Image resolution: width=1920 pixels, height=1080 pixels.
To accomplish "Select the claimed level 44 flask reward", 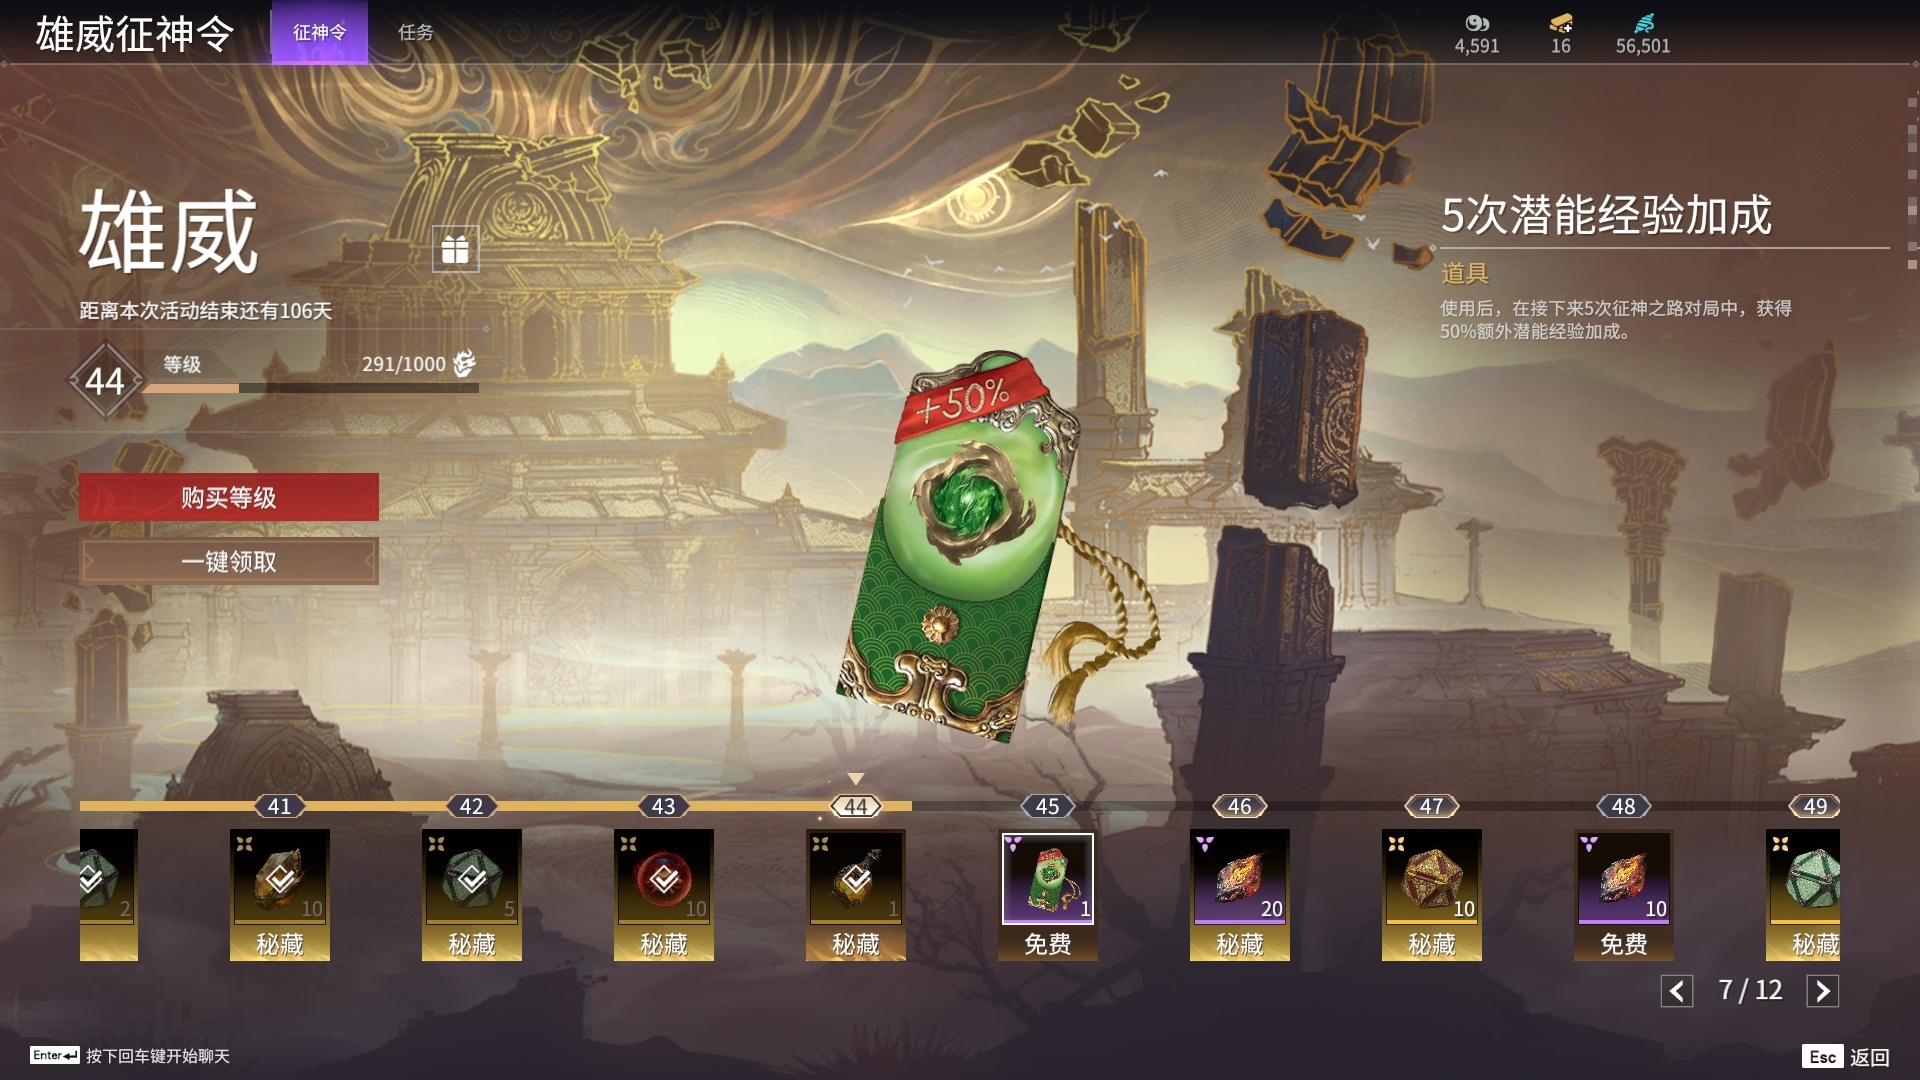I will coord(855,895).
